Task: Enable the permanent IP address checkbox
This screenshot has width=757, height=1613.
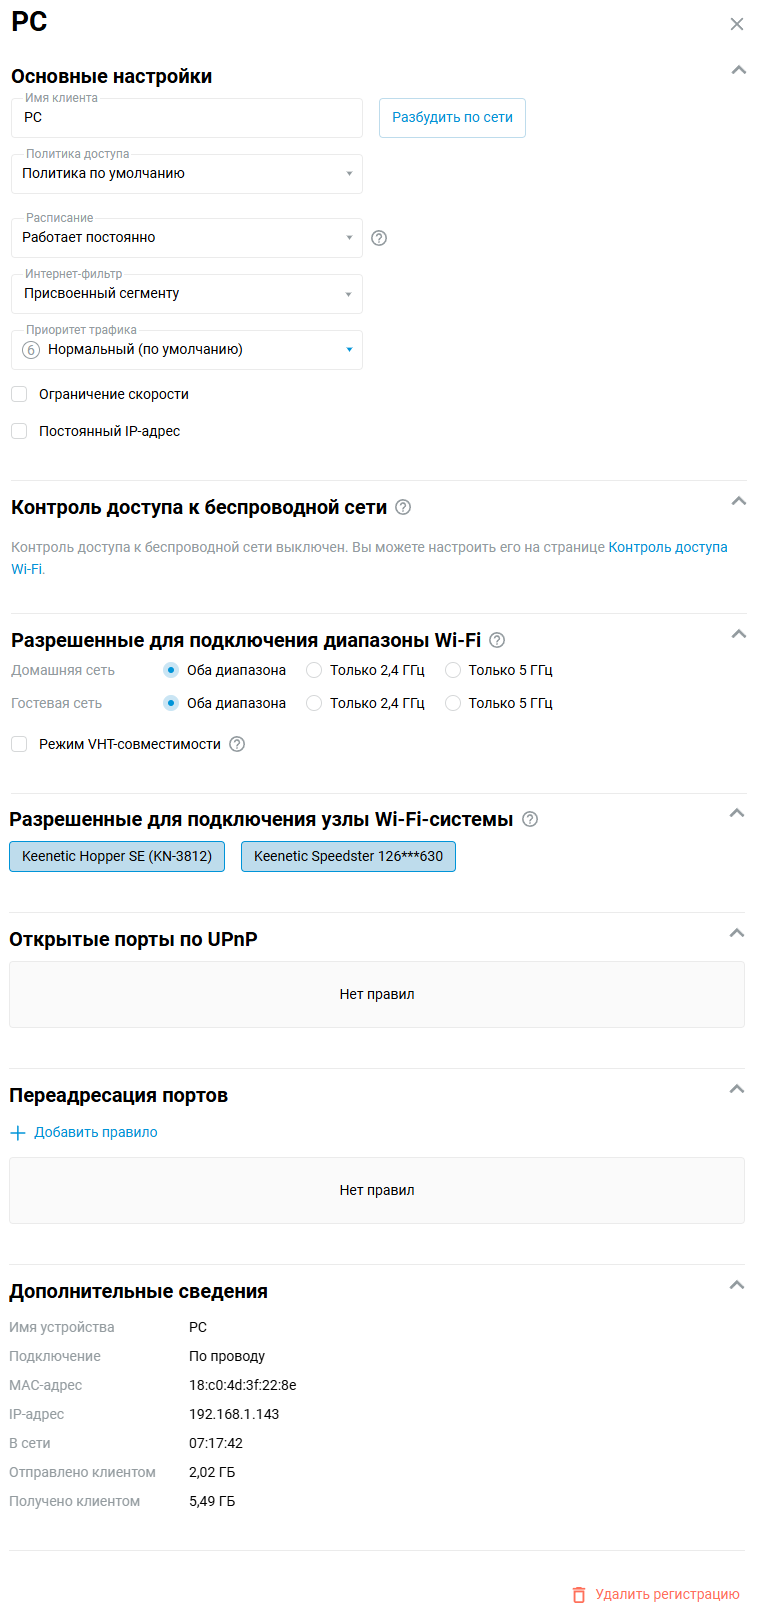Action: pyautogui.click(x=19, y=431)
